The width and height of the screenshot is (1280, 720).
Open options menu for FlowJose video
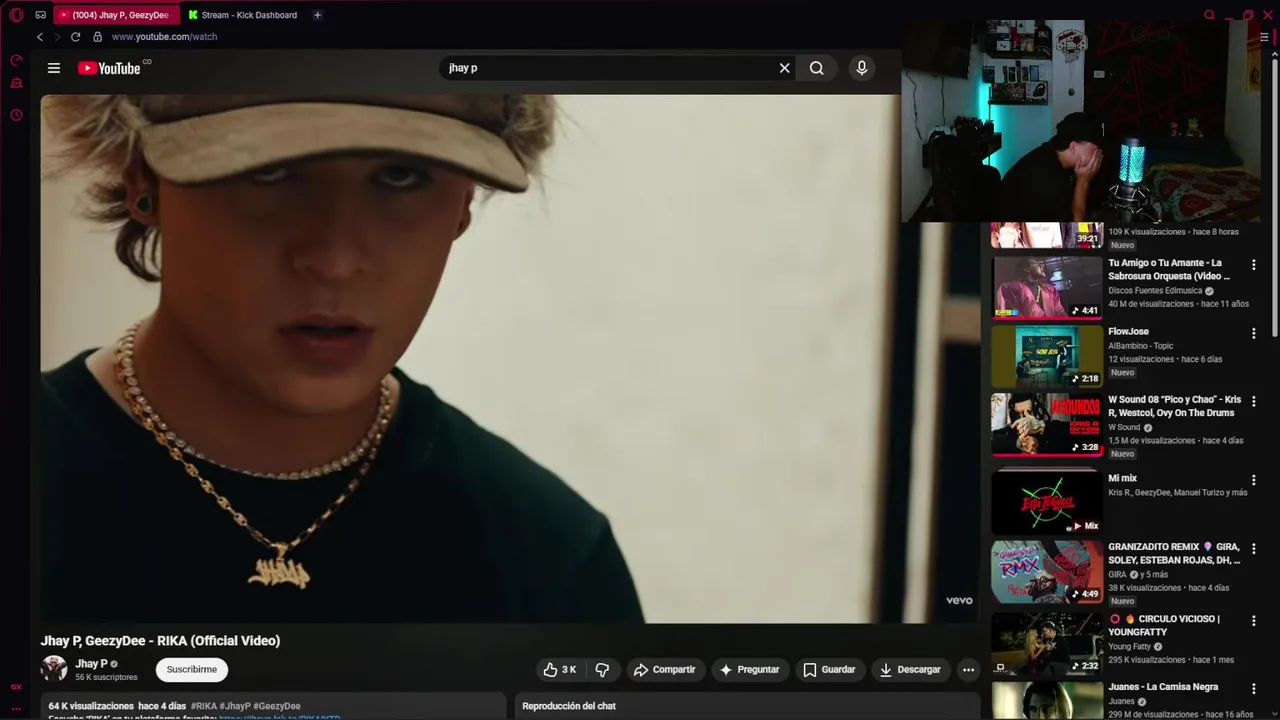click(1253, 333)
